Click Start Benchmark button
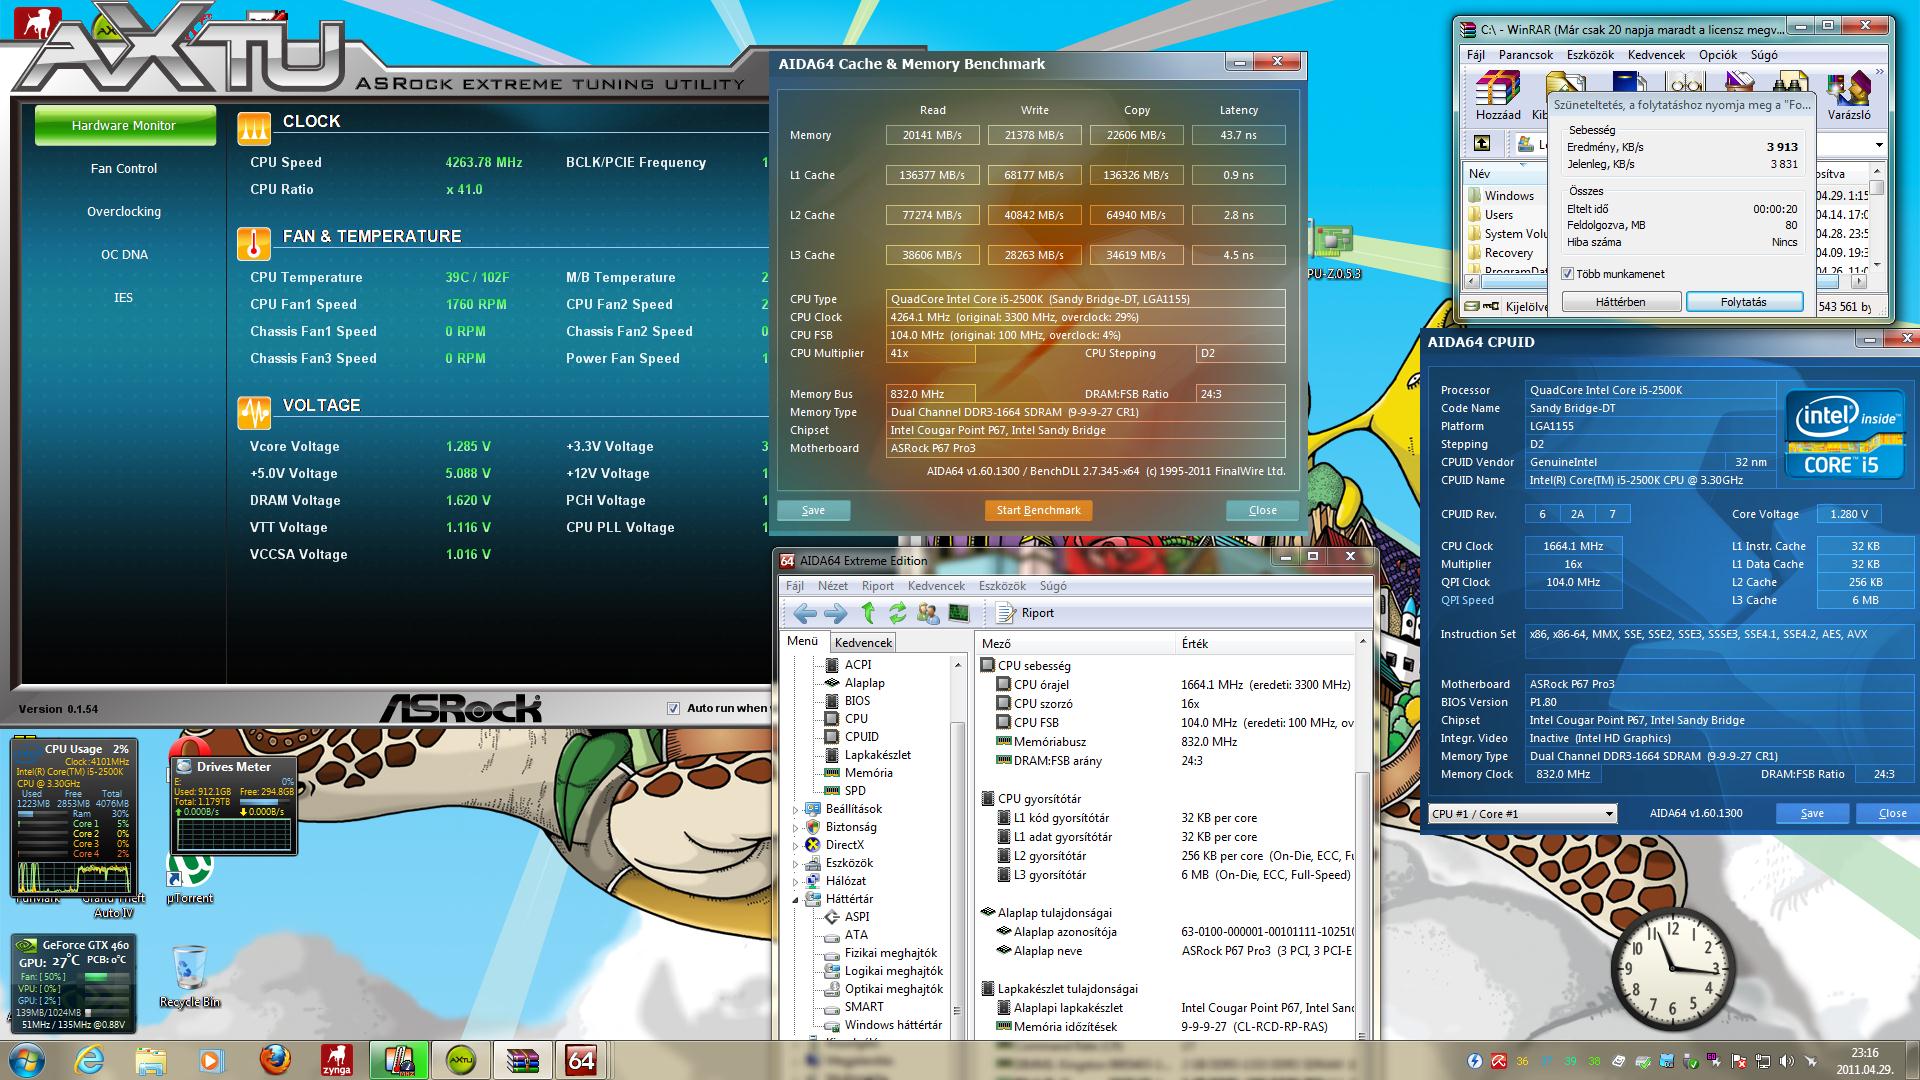This screenshot has width=1920, height=1080. pos(1038,510)
